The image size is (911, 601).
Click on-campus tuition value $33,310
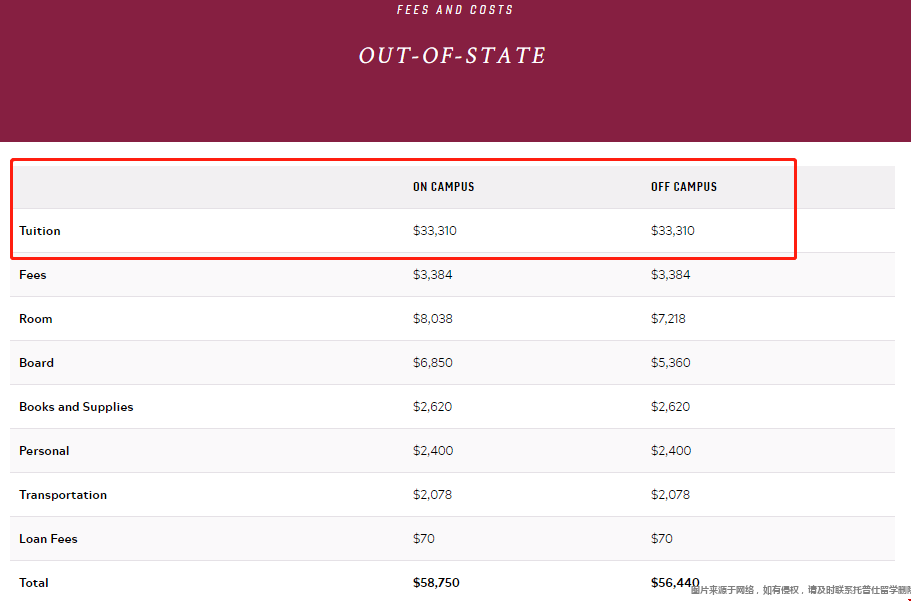click(435, 231)
